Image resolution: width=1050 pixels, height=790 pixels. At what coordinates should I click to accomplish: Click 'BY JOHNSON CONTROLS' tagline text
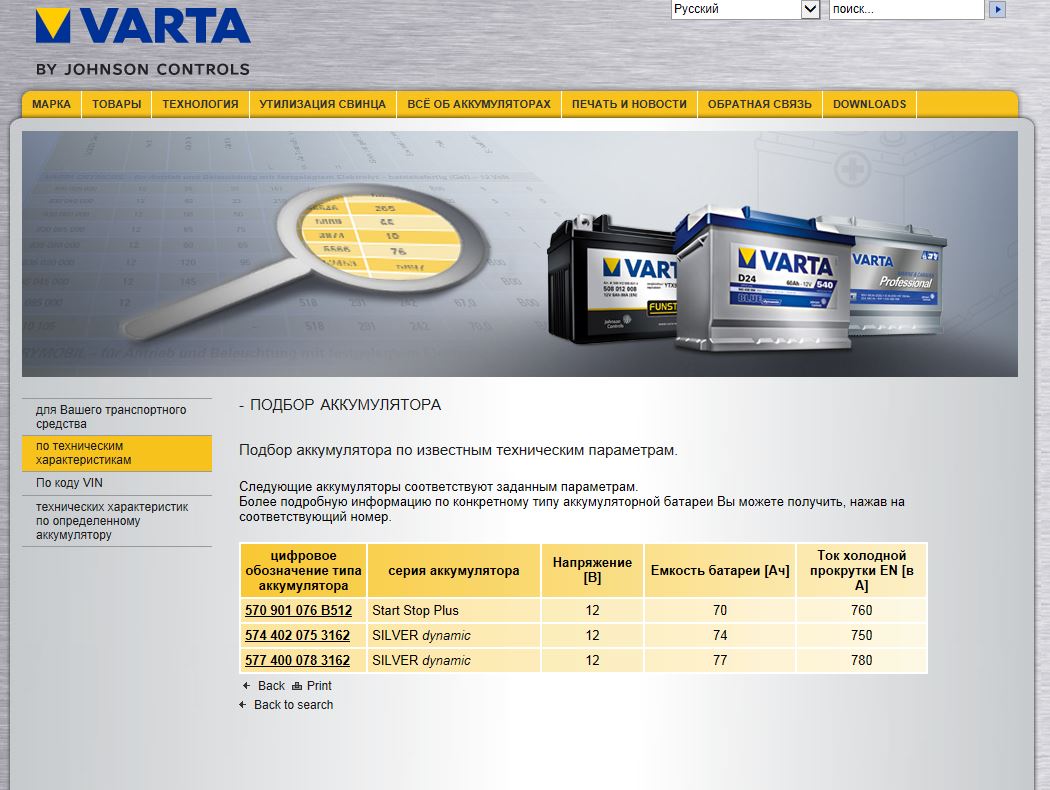[x=143, y=69]
